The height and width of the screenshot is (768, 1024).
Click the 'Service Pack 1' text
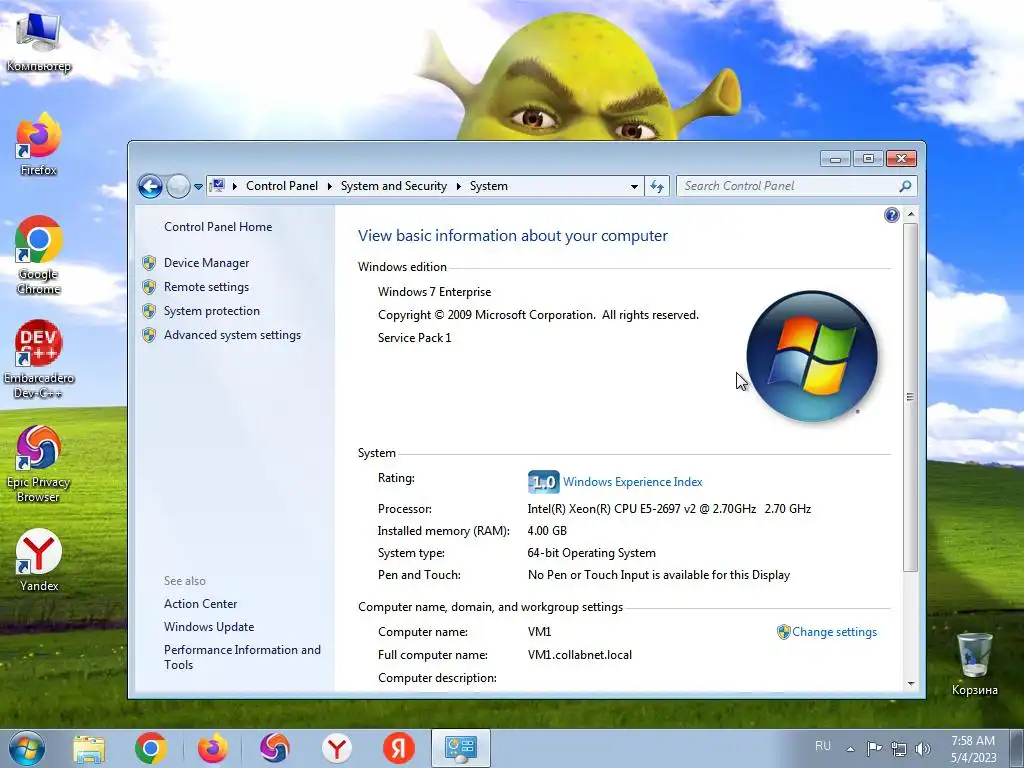415,338
